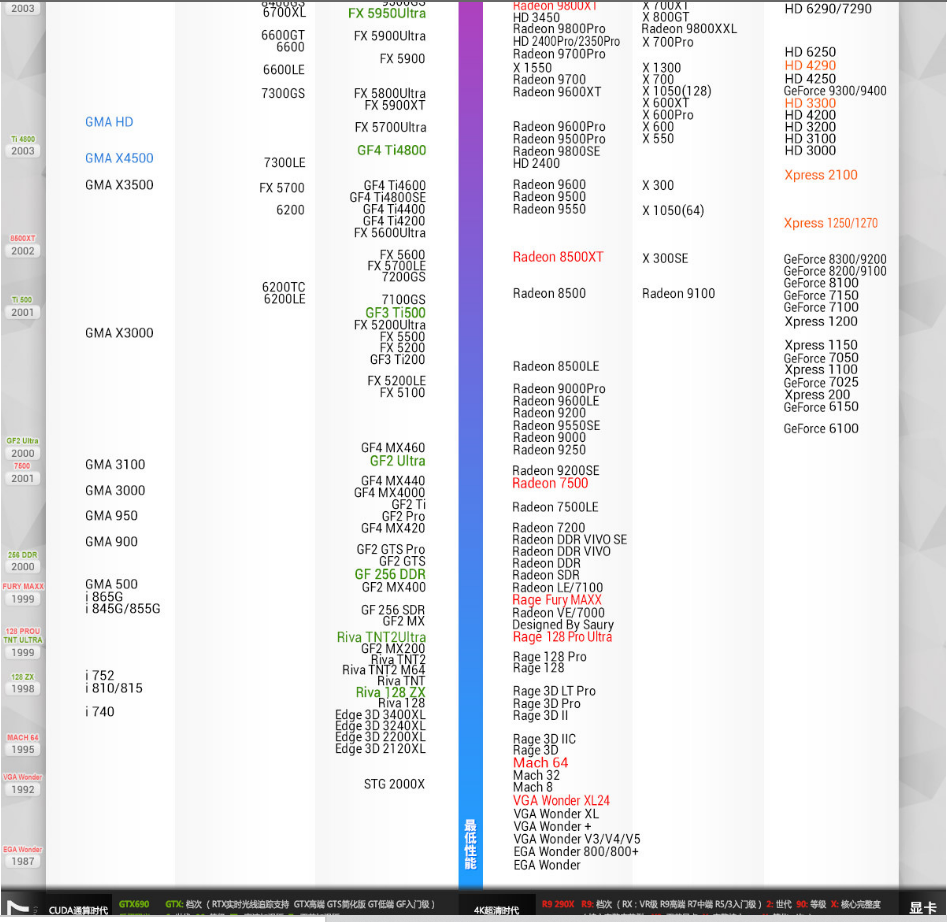Select the green Riva TNT2Ultra entry
947x922 pixels.
tap(381, 637)
